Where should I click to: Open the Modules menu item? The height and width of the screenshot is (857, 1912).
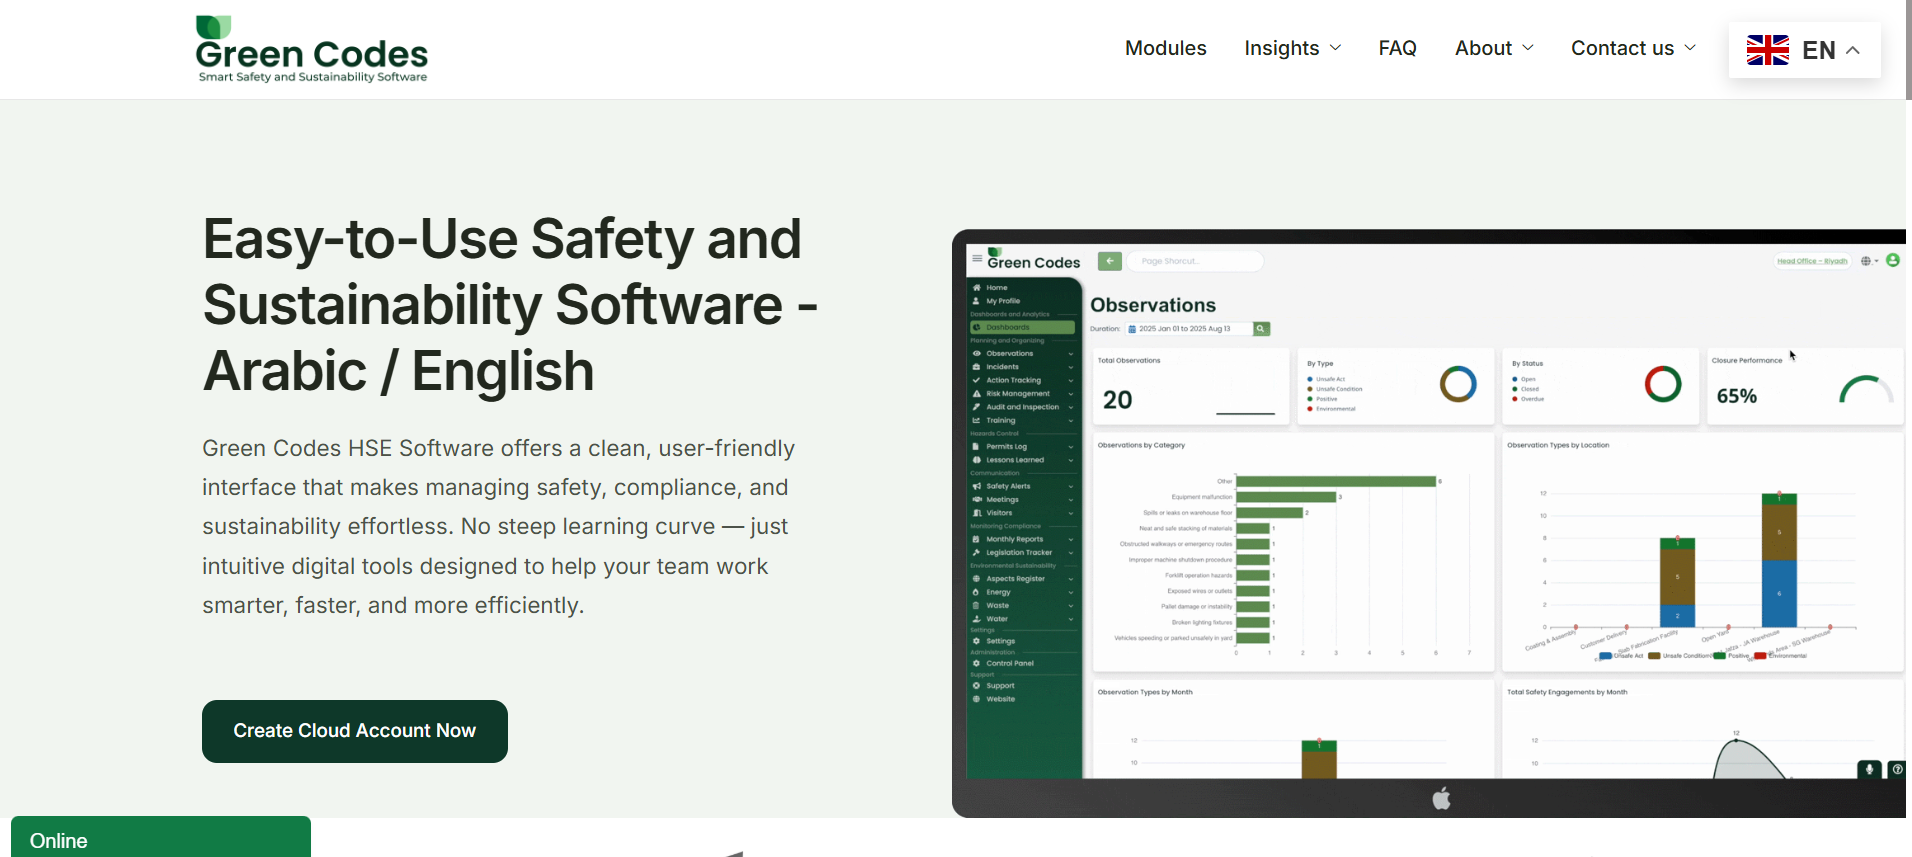pos(1165,48)
